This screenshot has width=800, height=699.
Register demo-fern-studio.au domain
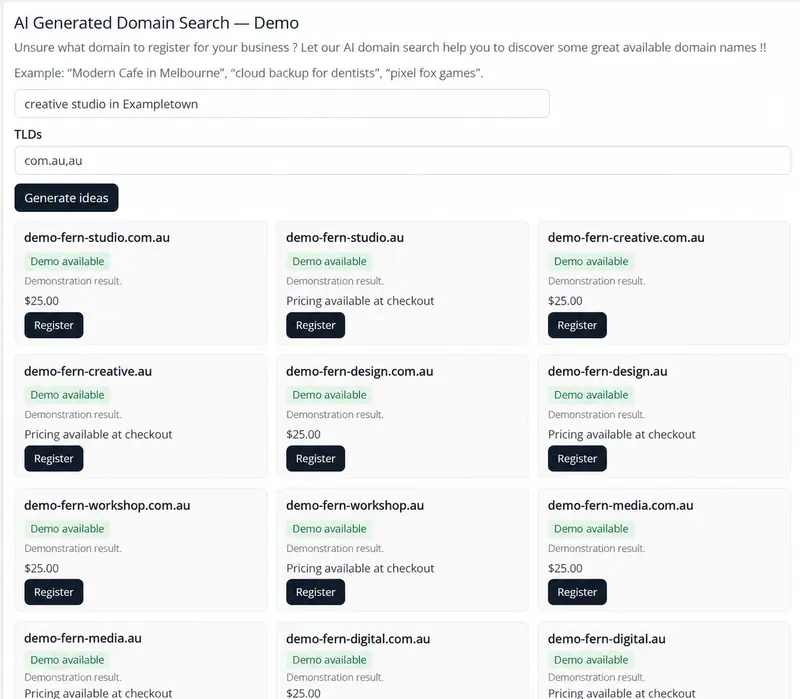tap(315, 325)
